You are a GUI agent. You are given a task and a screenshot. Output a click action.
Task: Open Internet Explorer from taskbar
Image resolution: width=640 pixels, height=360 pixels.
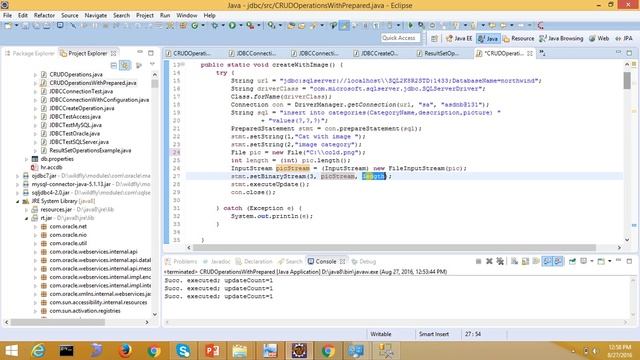pyautogui.click(x=38, y=351)
